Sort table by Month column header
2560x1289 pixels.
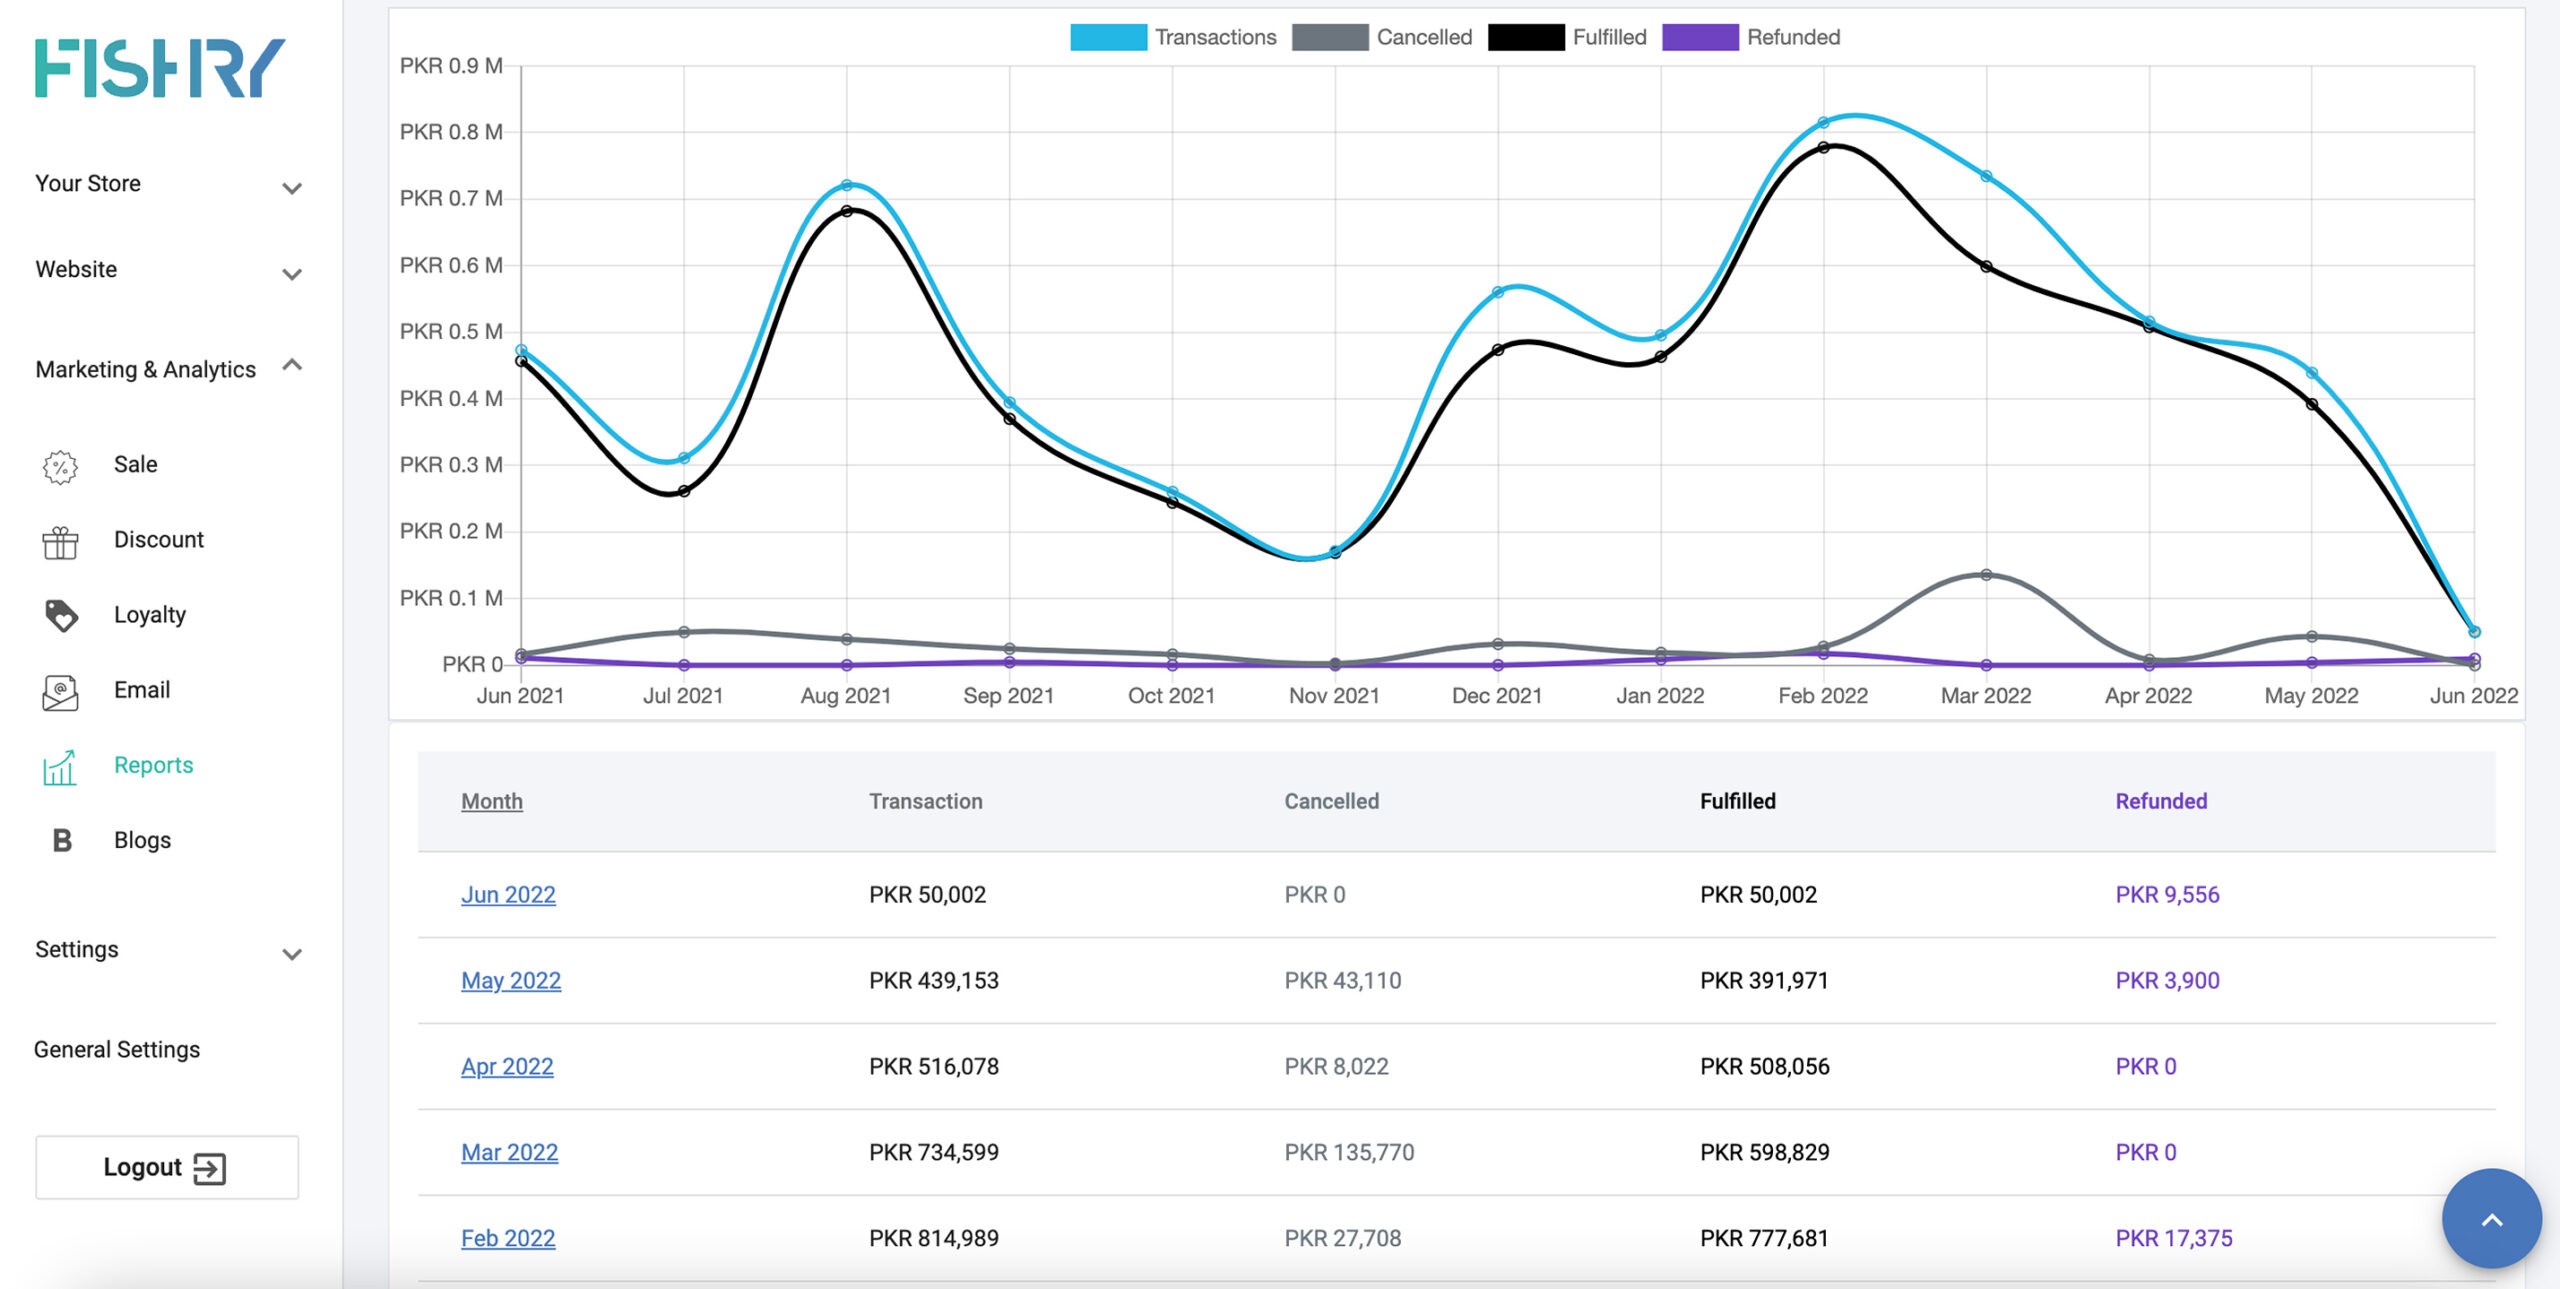(491, 802)
